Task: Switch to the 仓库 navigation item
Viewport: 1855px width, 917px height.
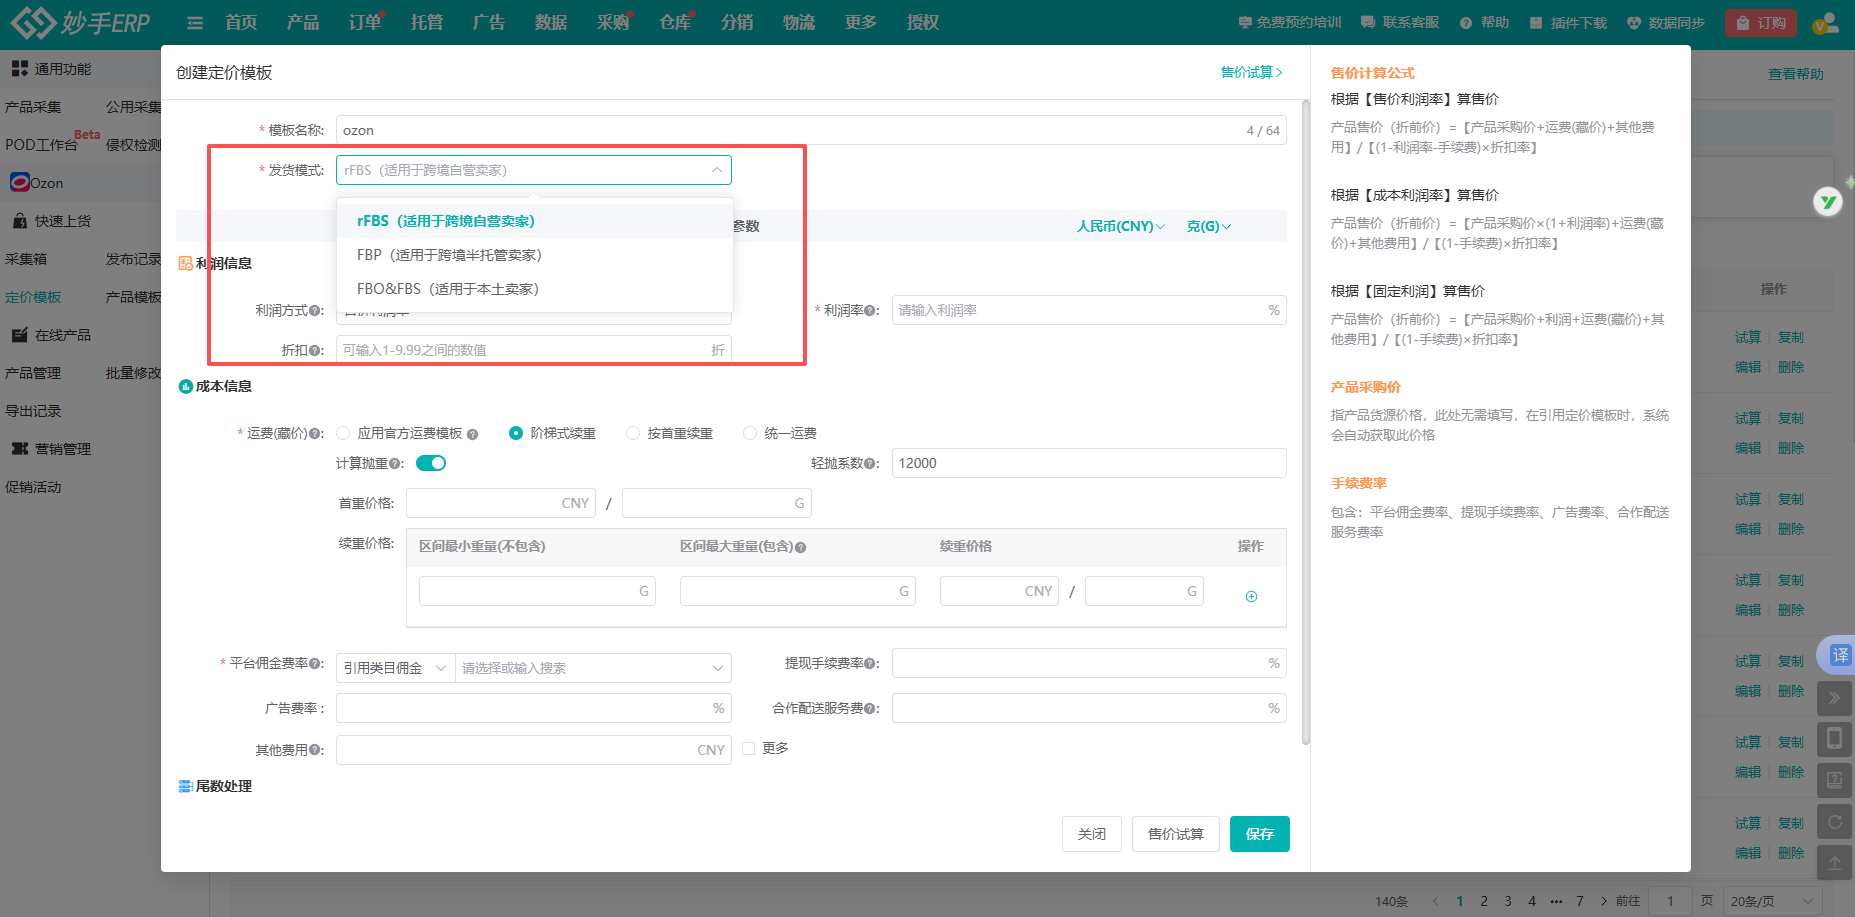Action: (x=675, y=21)
